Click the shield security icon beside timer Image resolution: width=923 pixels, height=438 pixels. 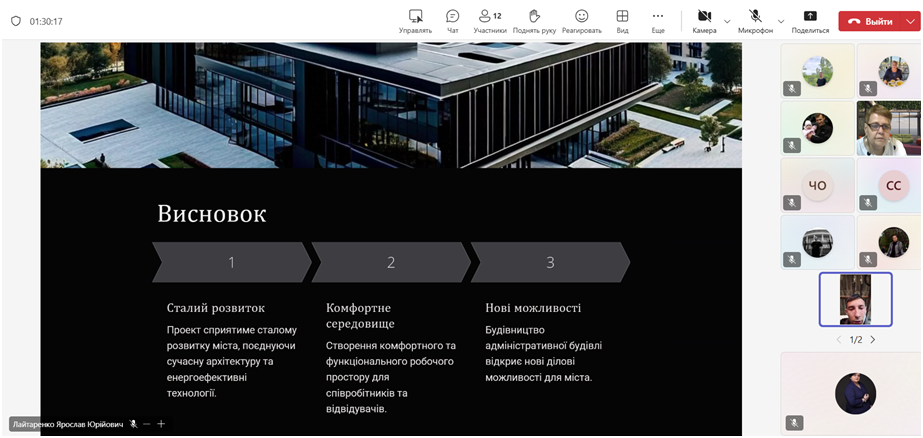[x=15, y=21]
